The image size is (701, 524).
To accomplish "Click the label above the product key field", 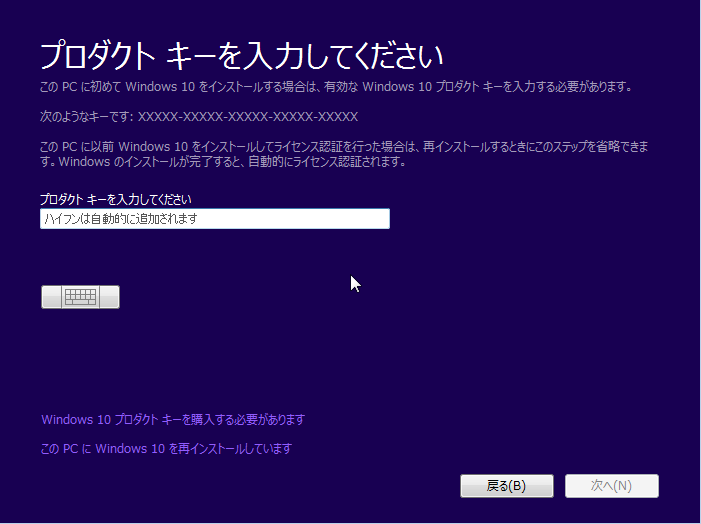I will pos(116,199).
